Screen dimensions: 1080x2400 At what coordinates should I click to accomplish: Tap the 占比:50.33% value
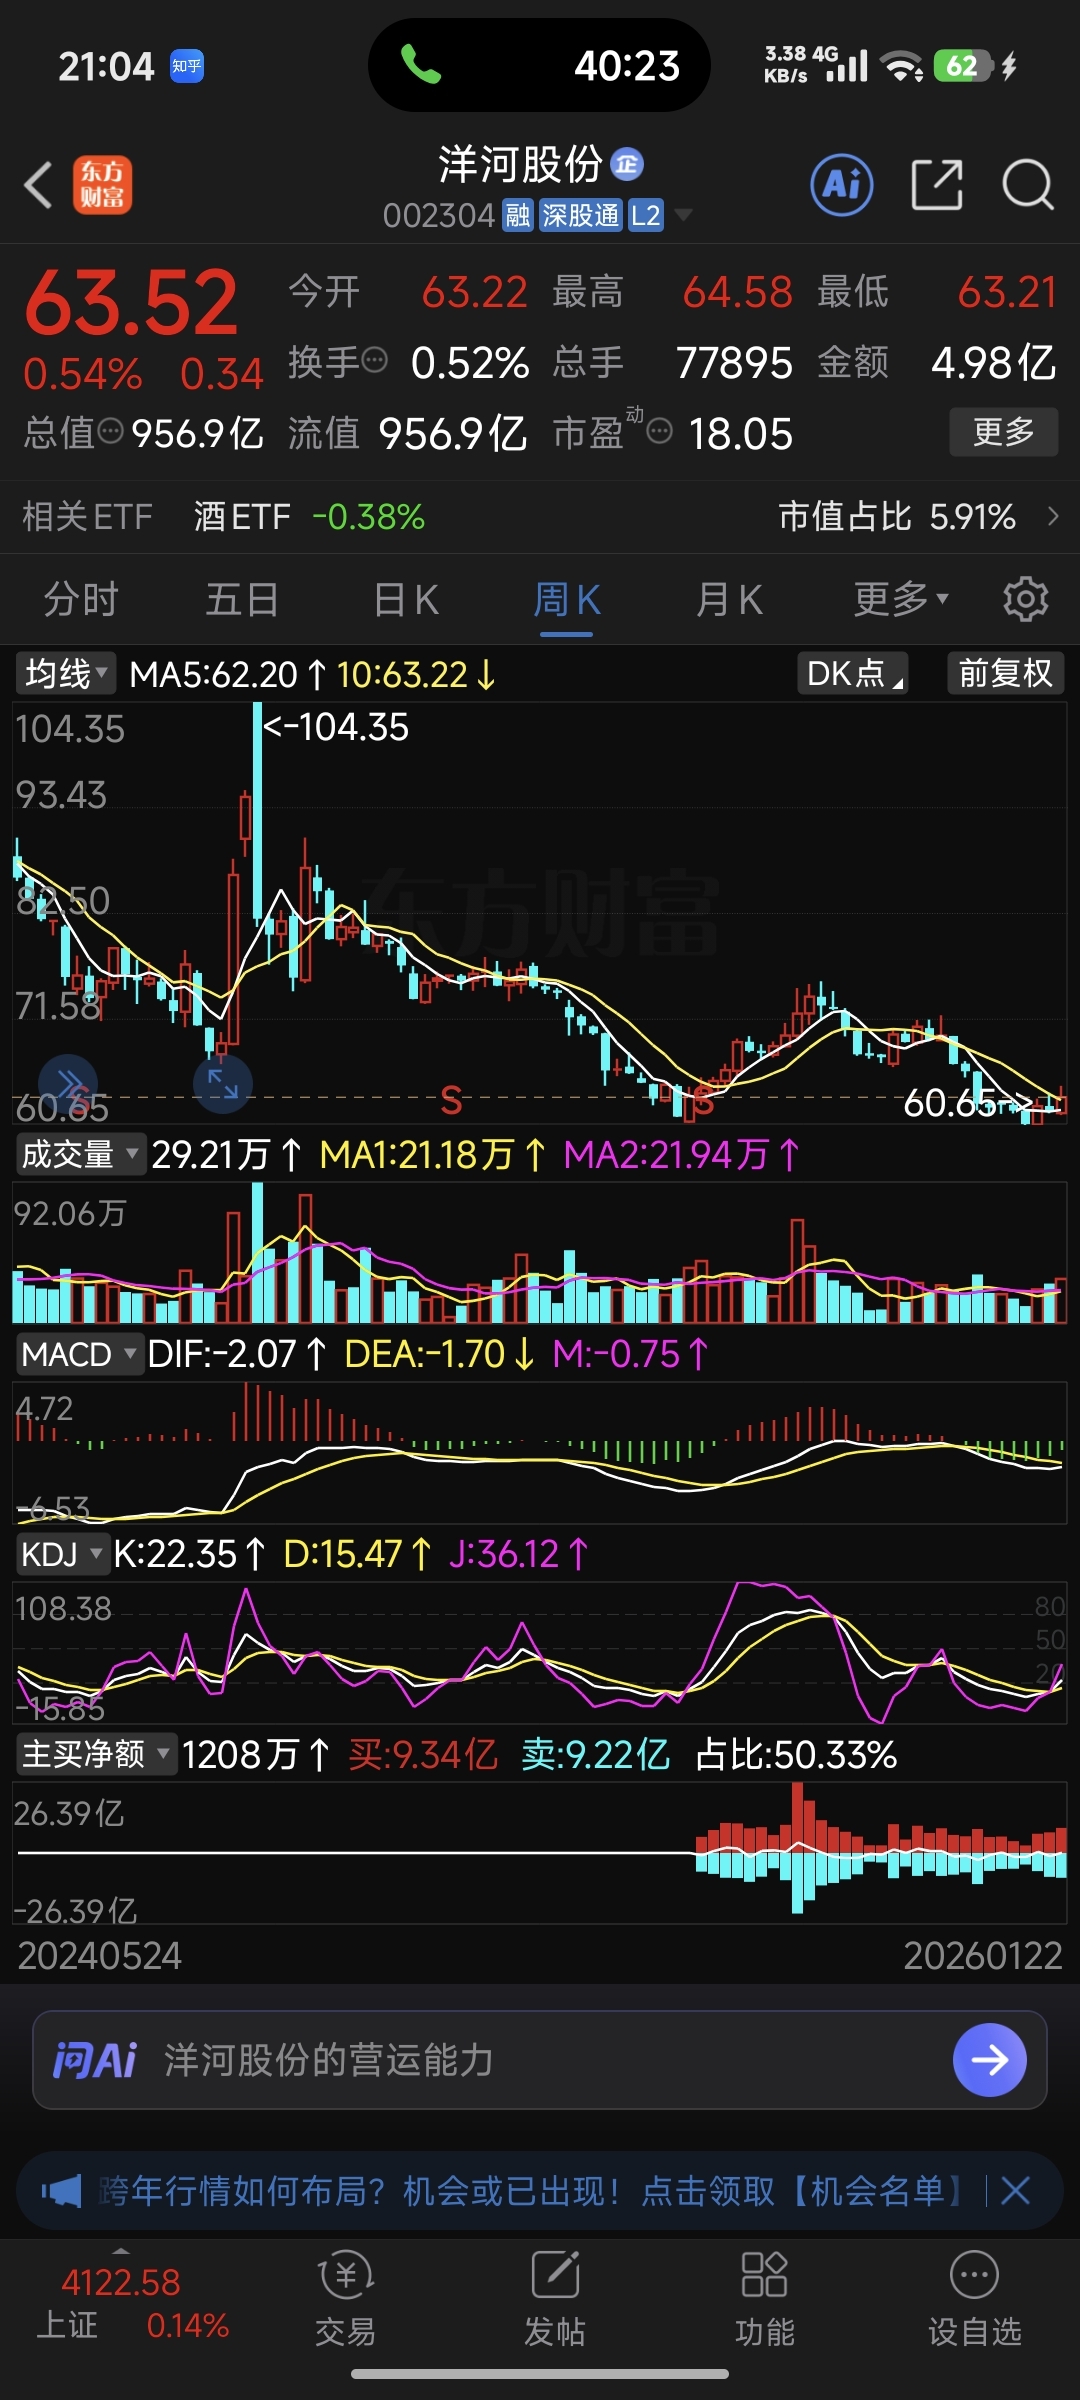point(796,1754)
